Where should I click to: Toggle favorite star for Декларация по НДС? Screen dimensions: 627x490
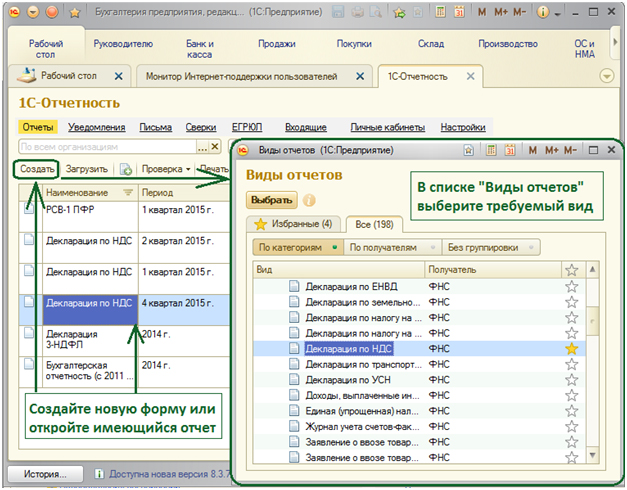point(572,349)
